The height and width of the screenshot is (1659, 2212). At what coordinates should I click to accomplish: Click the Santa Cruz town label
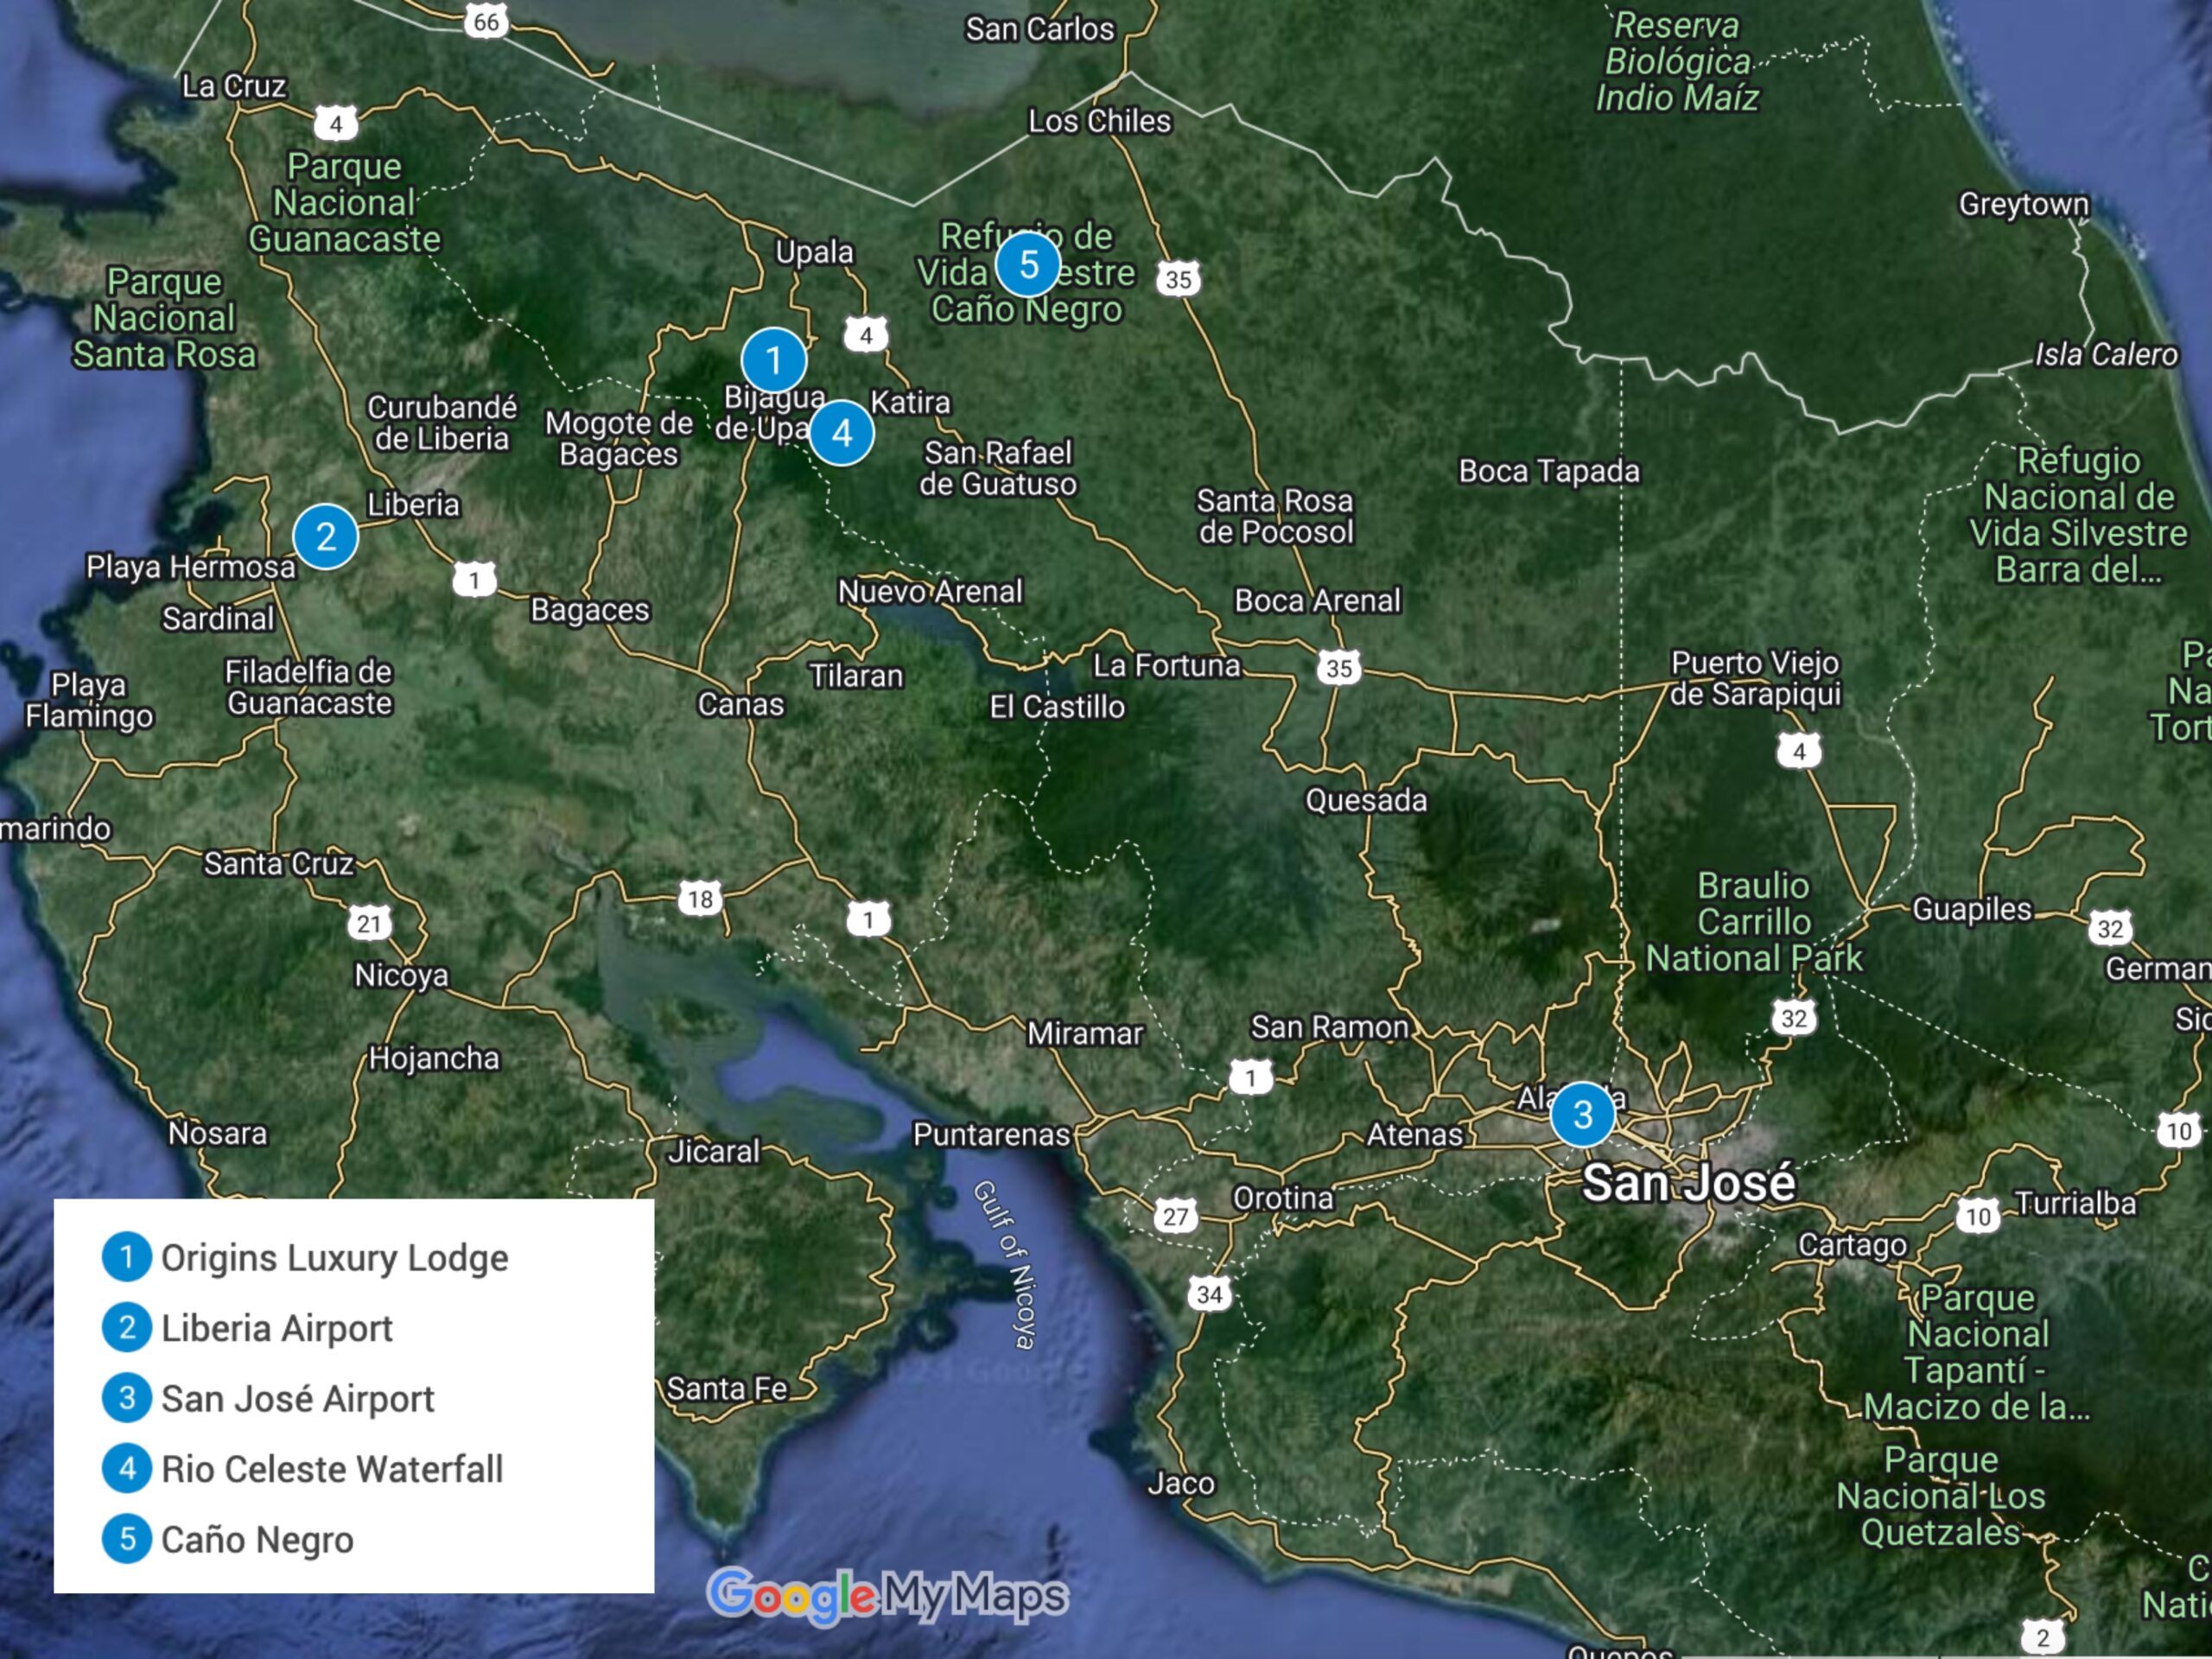pyautogui.click(x=279, y=863)
